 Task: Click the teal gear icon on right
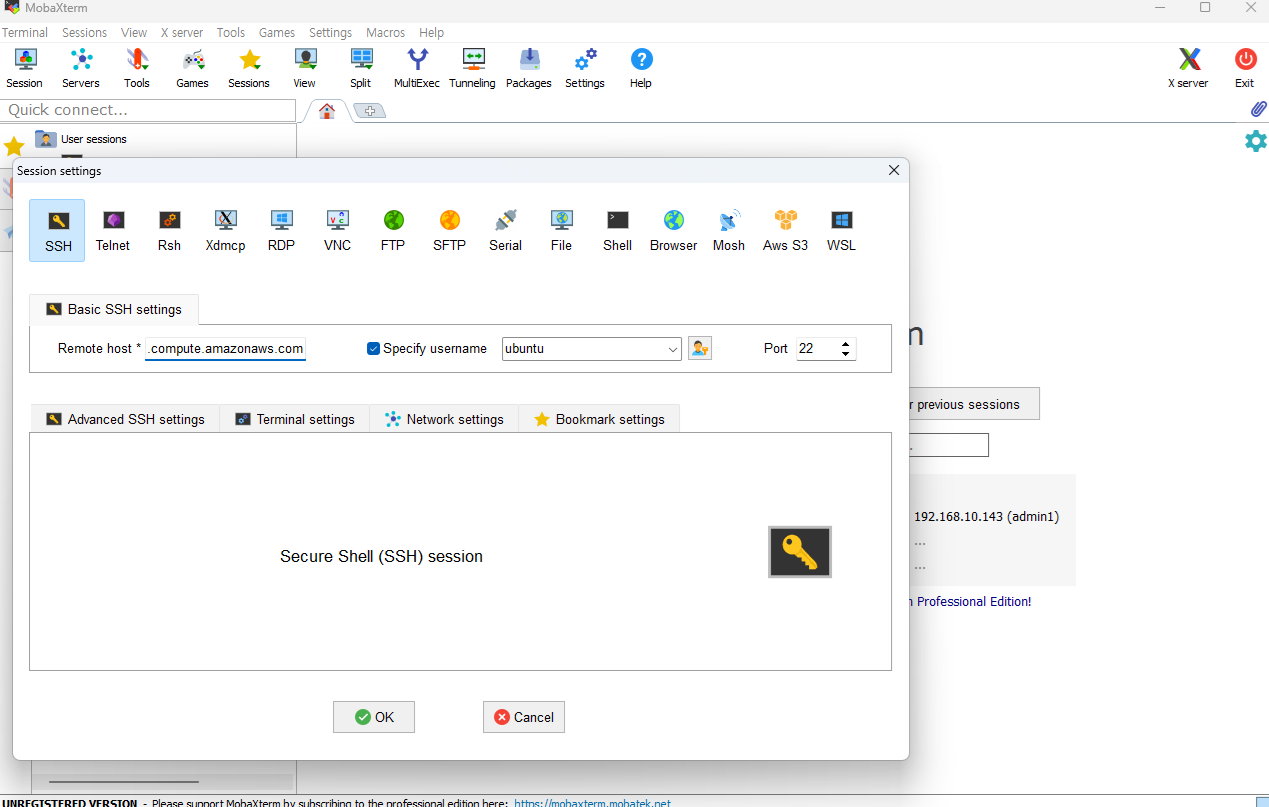click(1255, 141)
